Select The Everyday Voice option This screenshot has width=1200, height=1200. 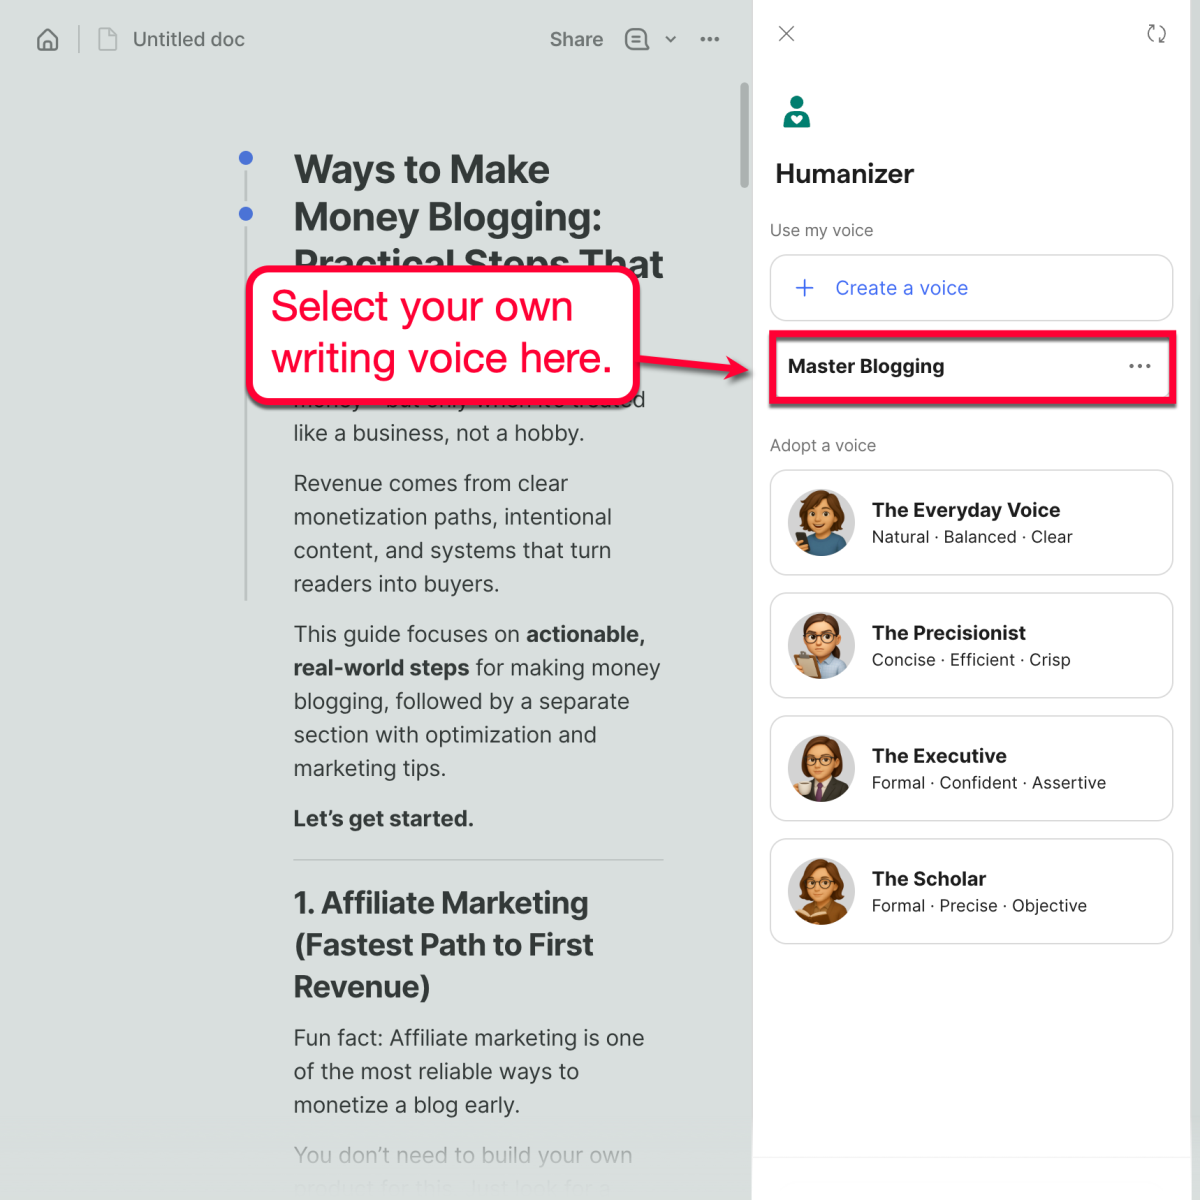point(970,522)
